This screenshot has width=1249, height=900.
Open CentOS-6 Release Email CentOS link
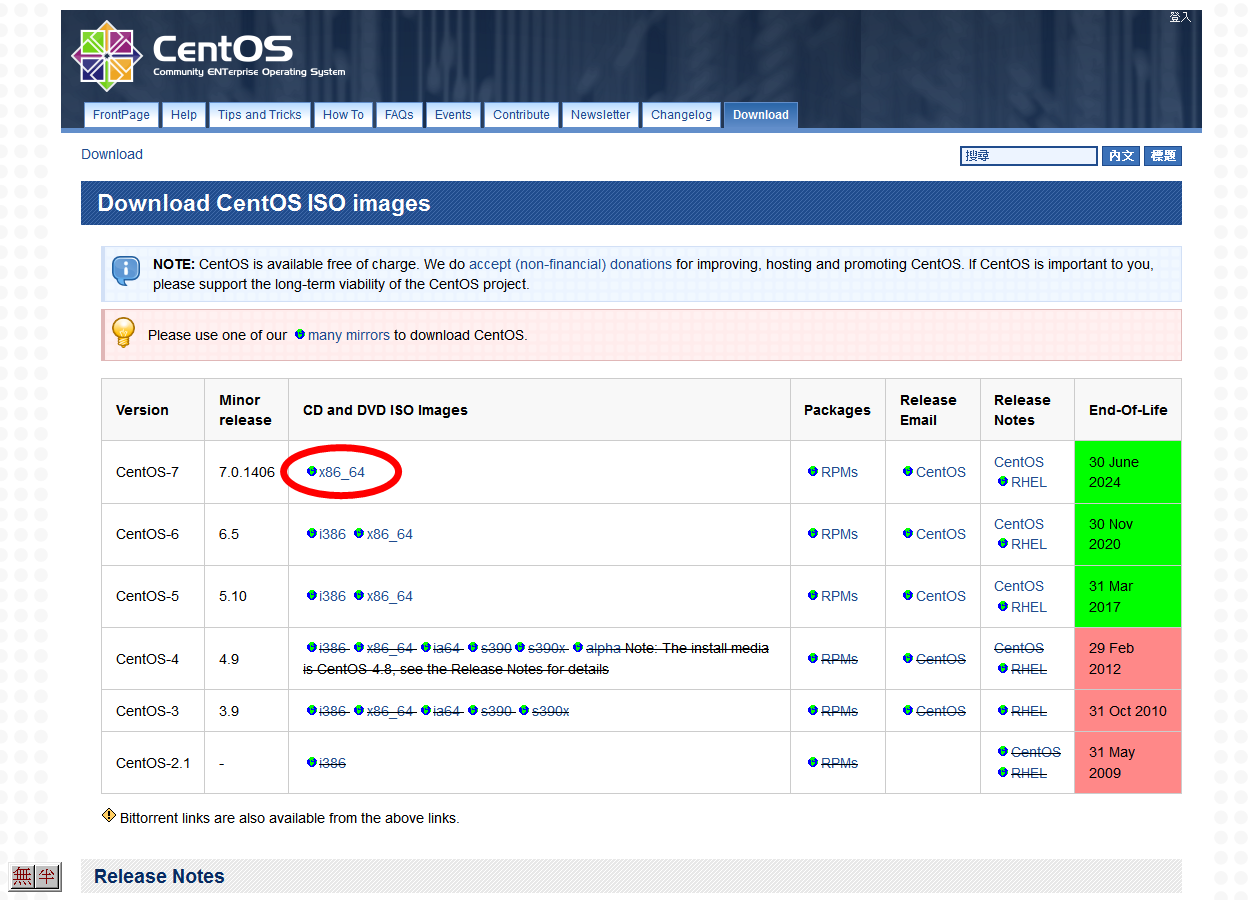(941, 534)
